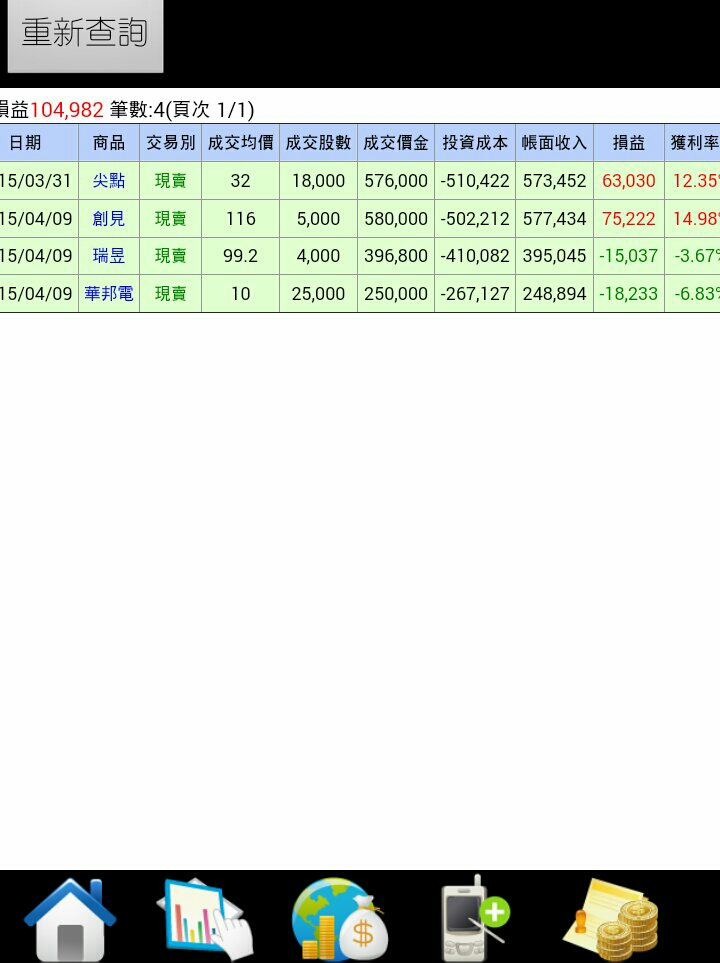Click the share count 25,000
720x963 pixels.
(318, 294)
